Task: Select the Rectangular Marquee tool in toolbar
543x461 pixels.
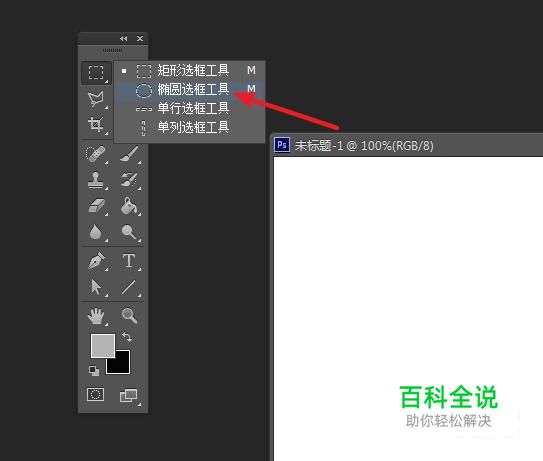Action: click(x=96, y=73)
